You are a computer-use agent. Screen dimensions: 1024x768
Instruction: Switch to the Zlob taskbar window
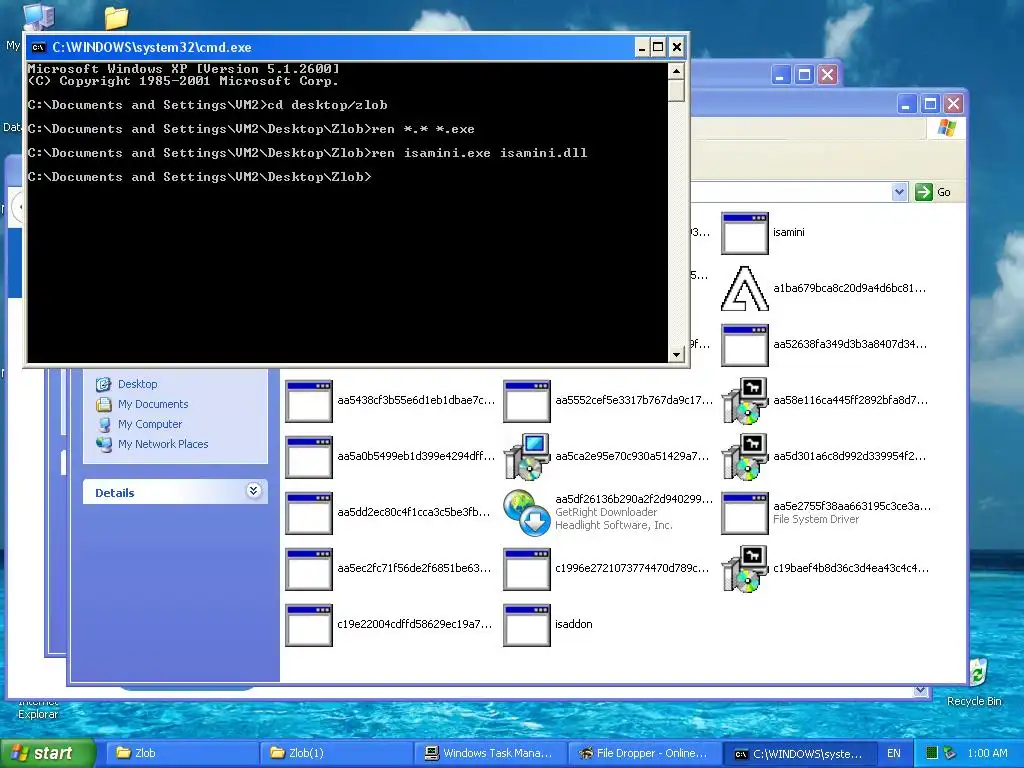(182, 753)
